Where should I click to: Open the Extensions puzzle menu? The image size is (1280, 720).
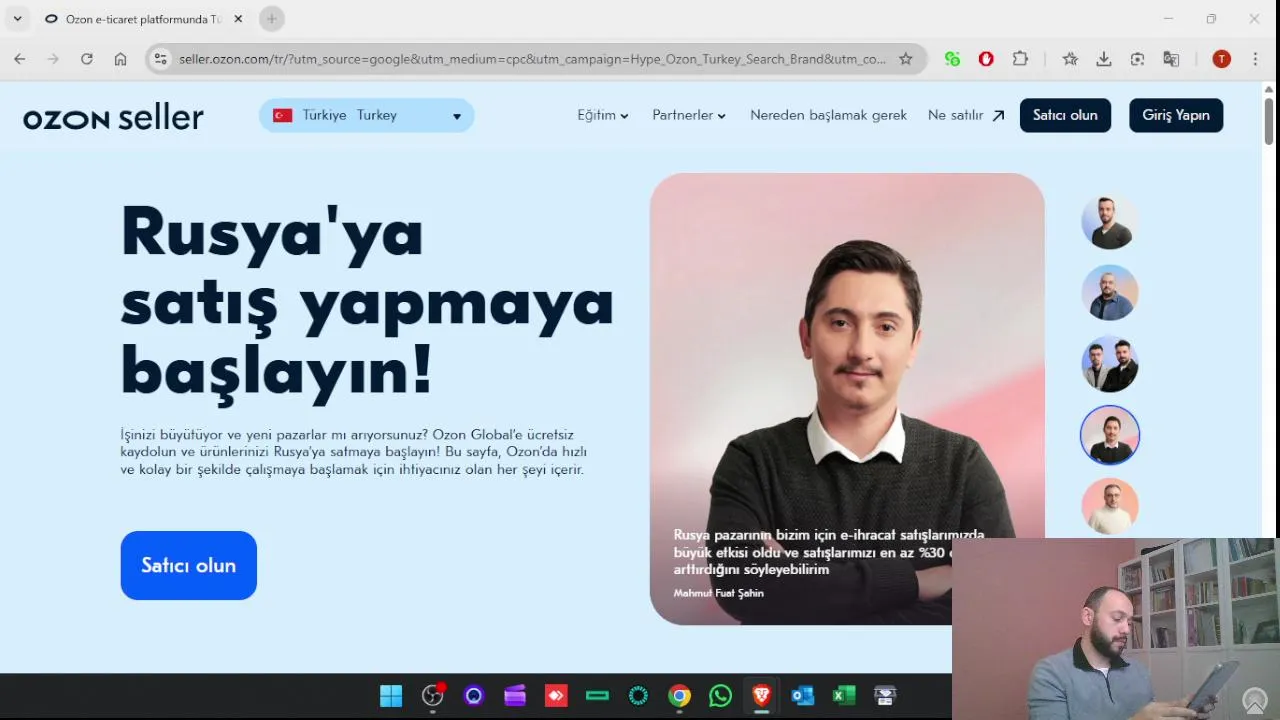pyautogui.click(x=1020, y=59)
